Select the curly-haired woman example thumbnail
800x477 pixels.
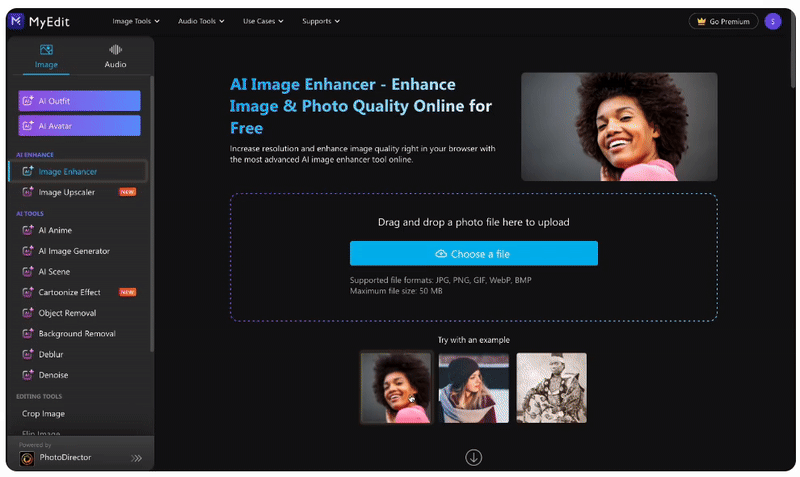point(395,388)
